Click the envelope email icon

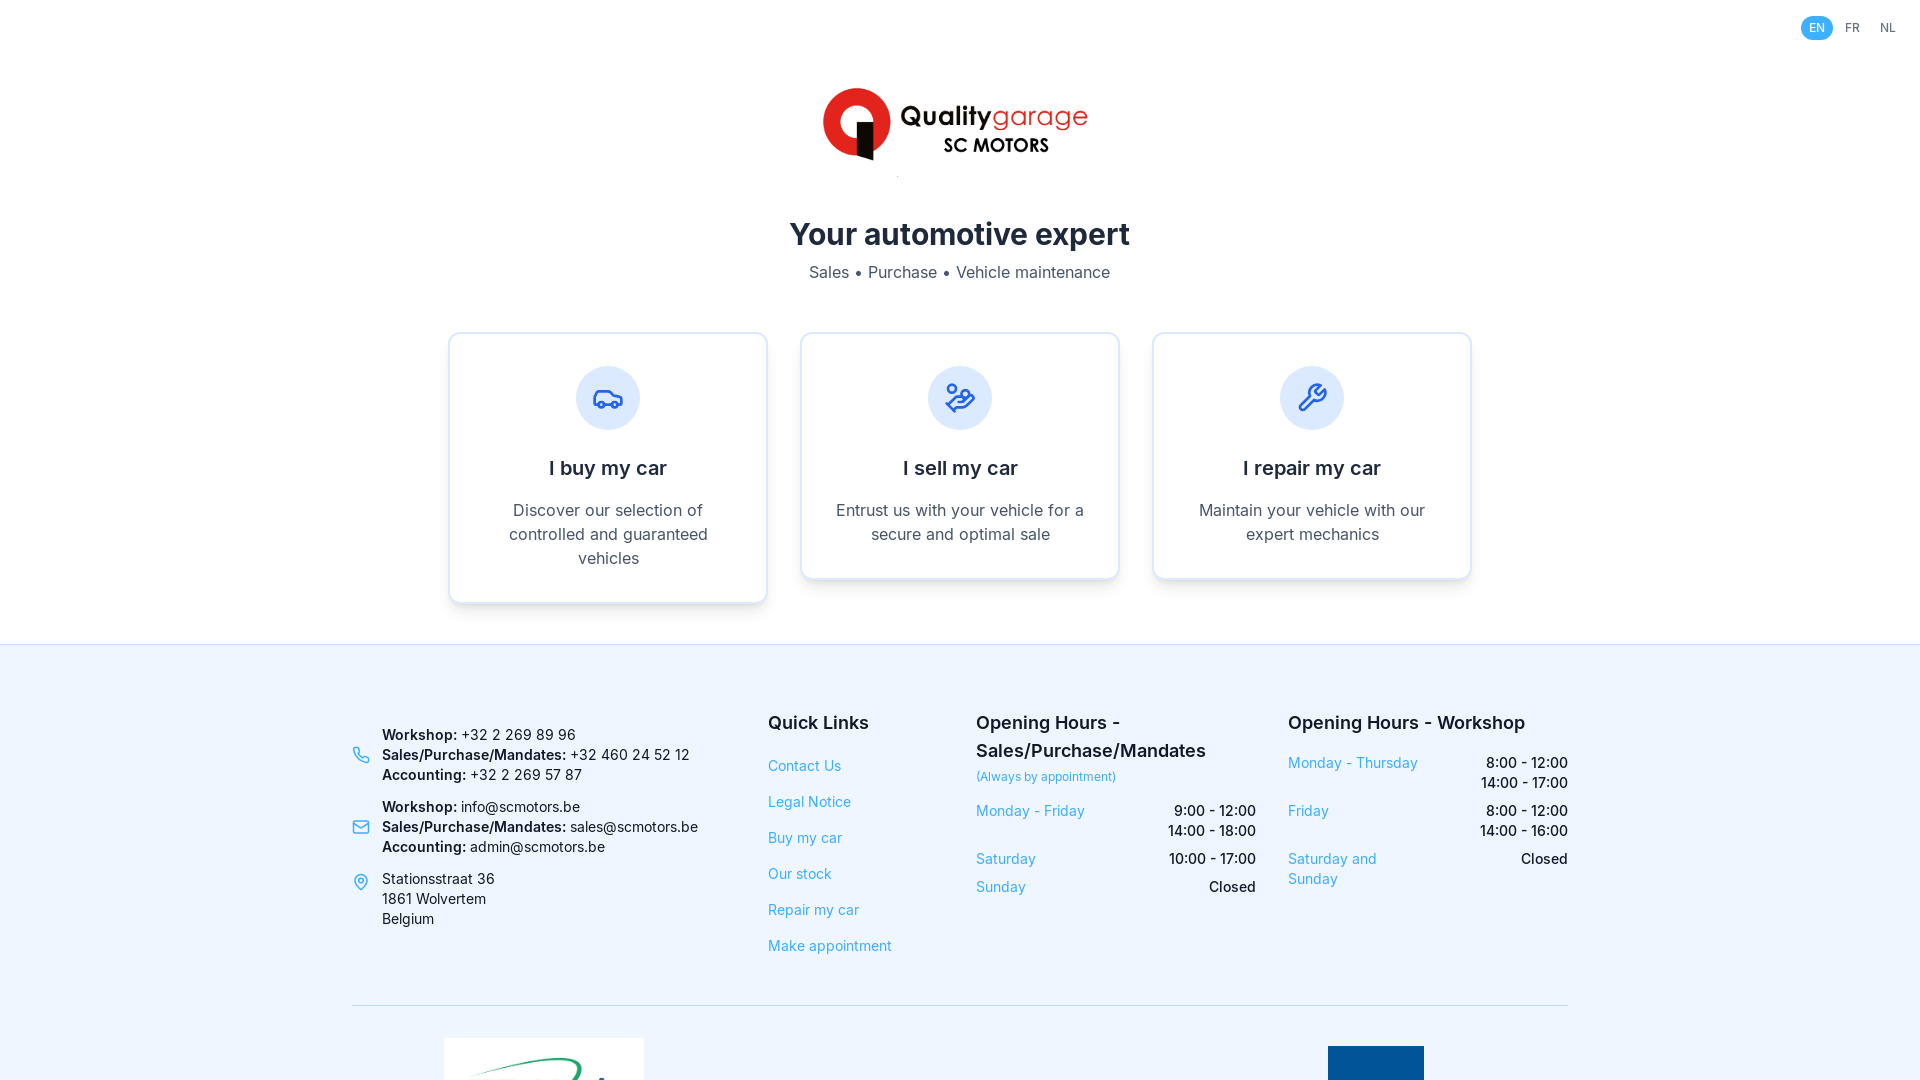(x=361, y=827)
